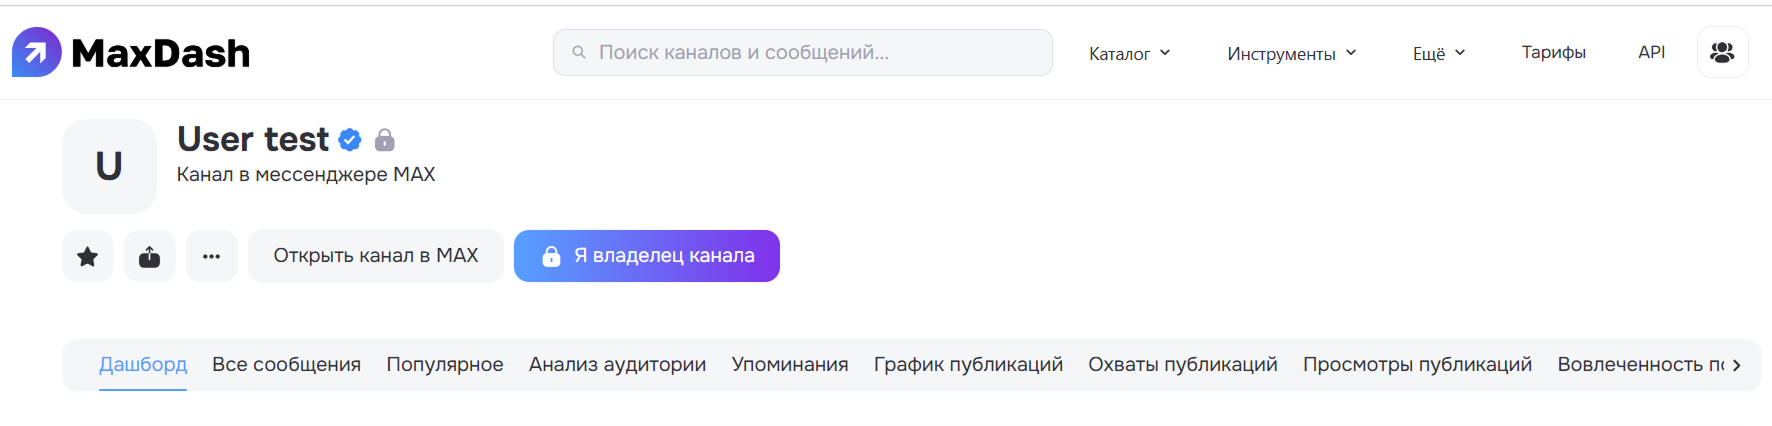Screen dimensions: 1772x426
Task: Show more tabs with right chevron
Action: (x=1737, y=365)
